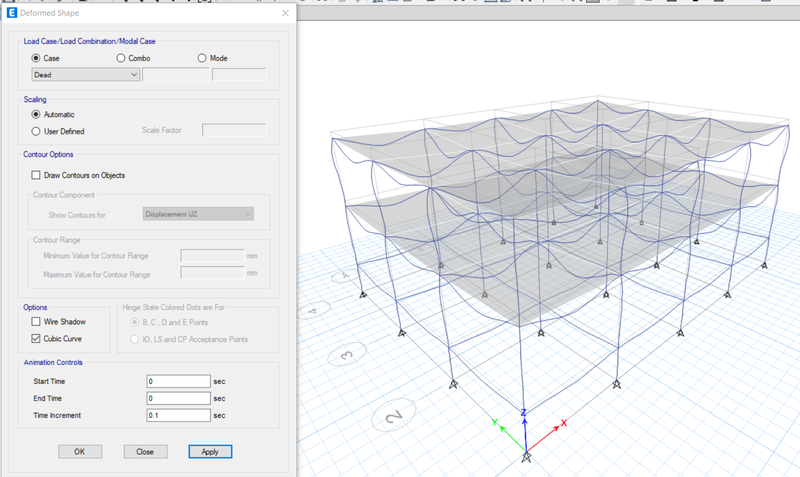Click the Minimum Value for Contour Range field
This screenshot has height=477, width=800.
click(212, 256)
